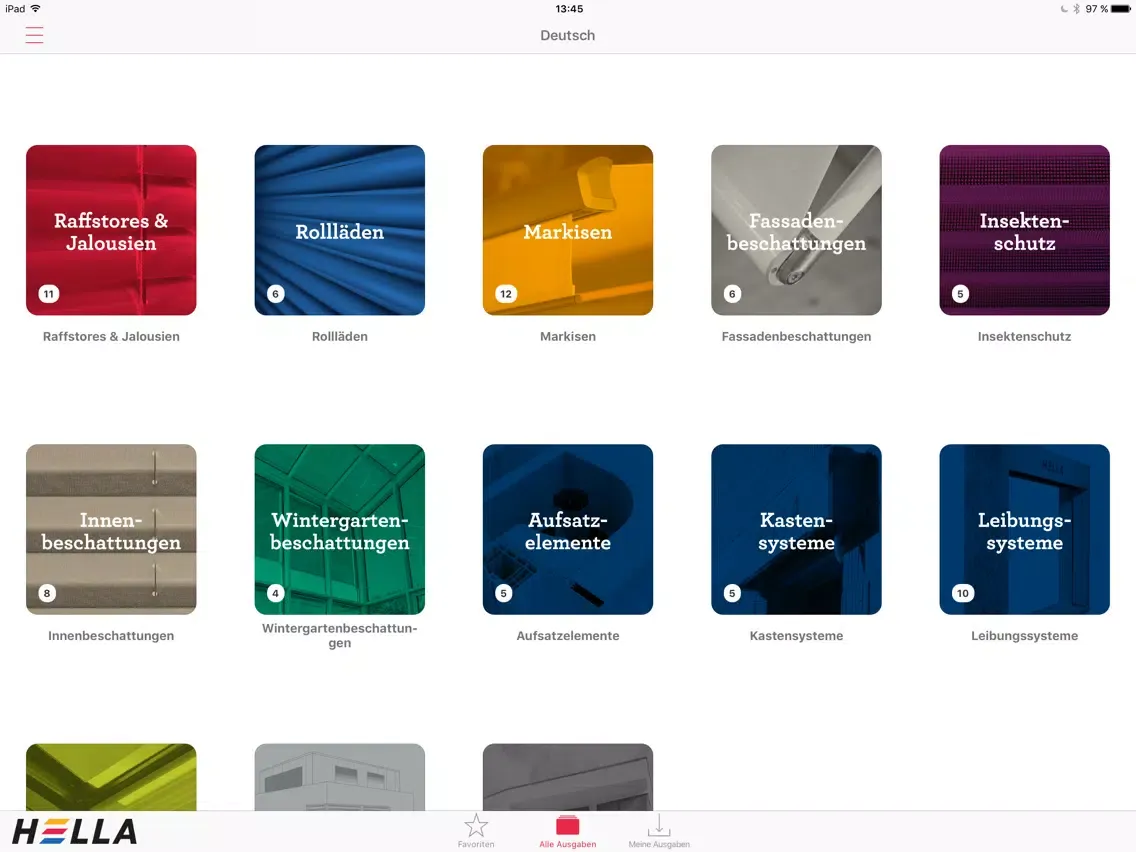Open the yellow-green partially visible tile
Viewport: 1136px width, 852px height.
[111, 777]
